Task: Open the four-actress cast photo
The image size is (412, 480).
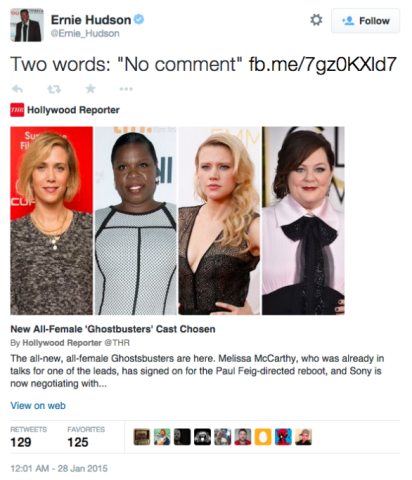Action: [177, 221]
